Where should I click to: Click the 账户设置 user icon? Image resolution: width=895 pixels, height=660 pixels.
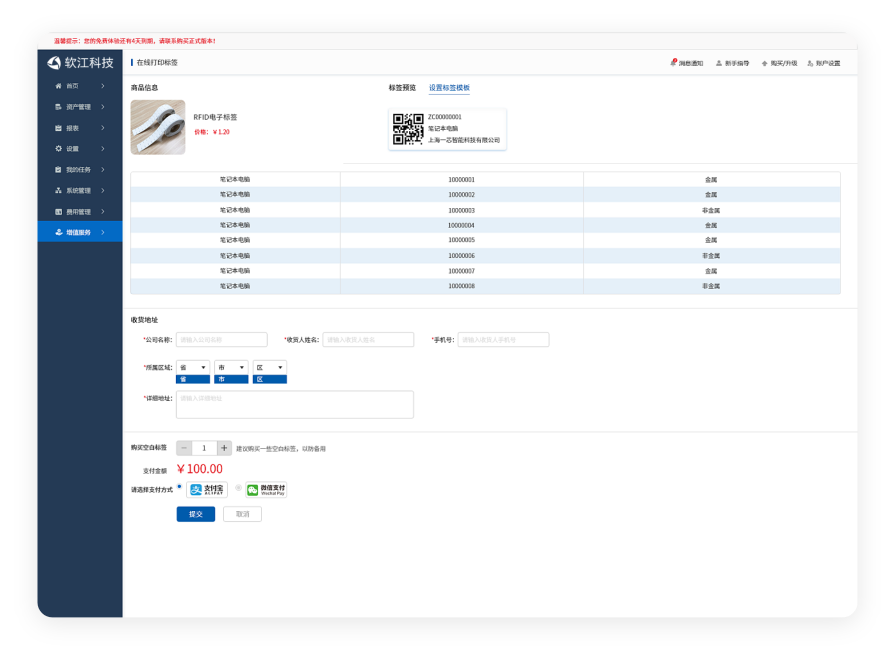click(810, 63)
